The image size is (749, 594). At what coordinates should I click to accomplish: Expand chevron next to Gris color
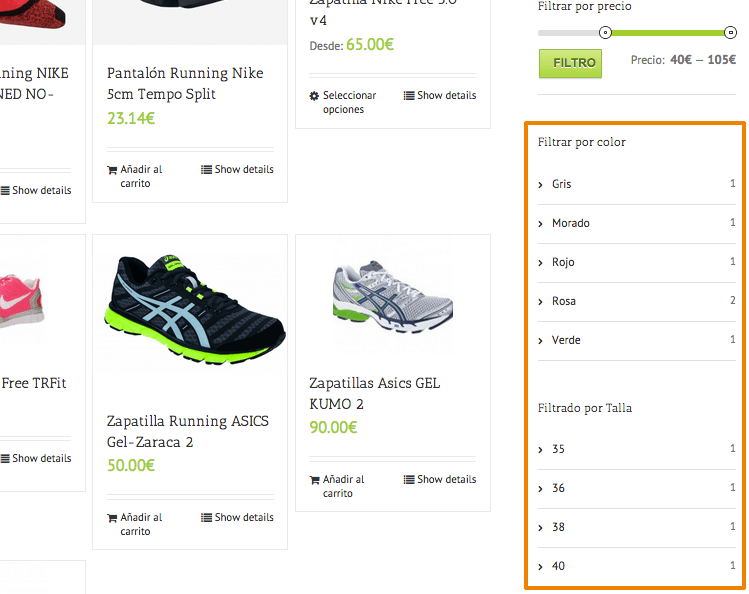(x=540, y=185)
